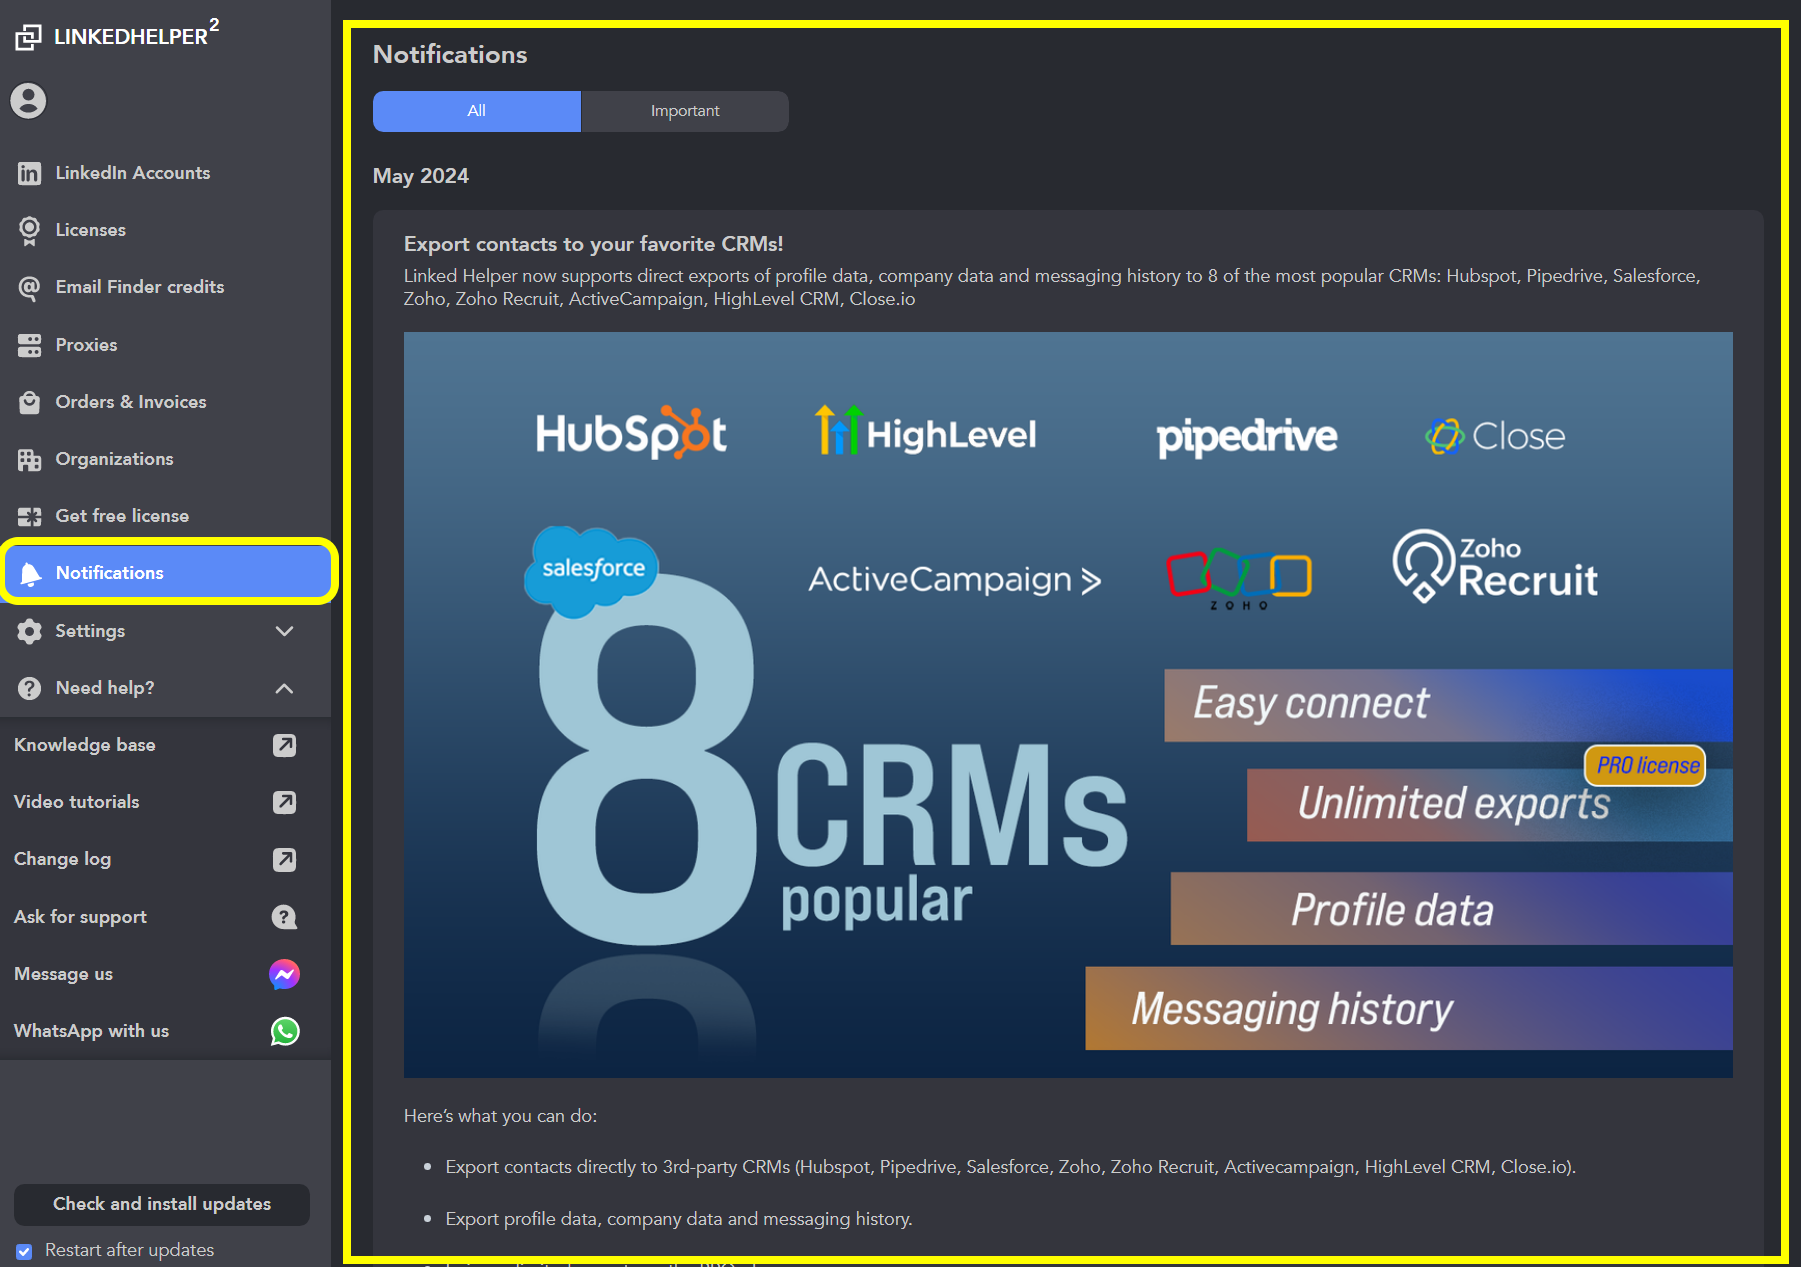Click the Settings gear icon
Image resolution: width=1801 pixels, height=1267 pixels.
tap(30, 631)
